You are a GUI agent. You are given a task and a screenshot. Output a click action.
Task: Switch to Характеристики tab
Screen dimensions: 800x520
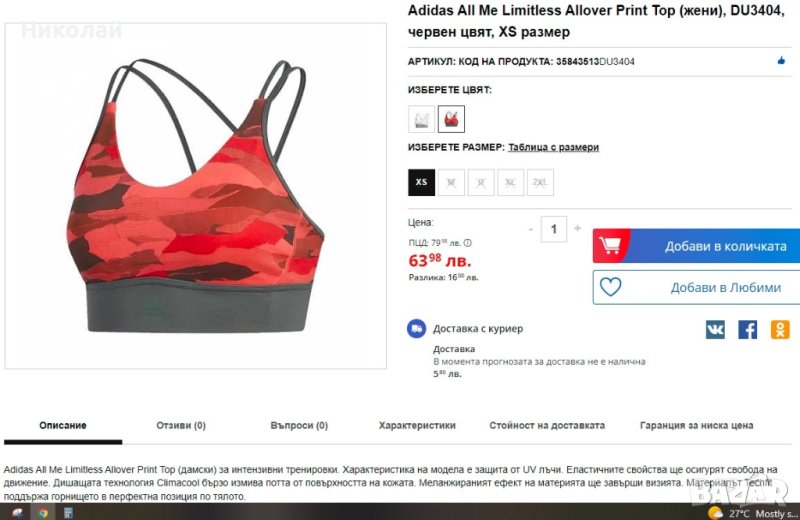click(417, 425)
